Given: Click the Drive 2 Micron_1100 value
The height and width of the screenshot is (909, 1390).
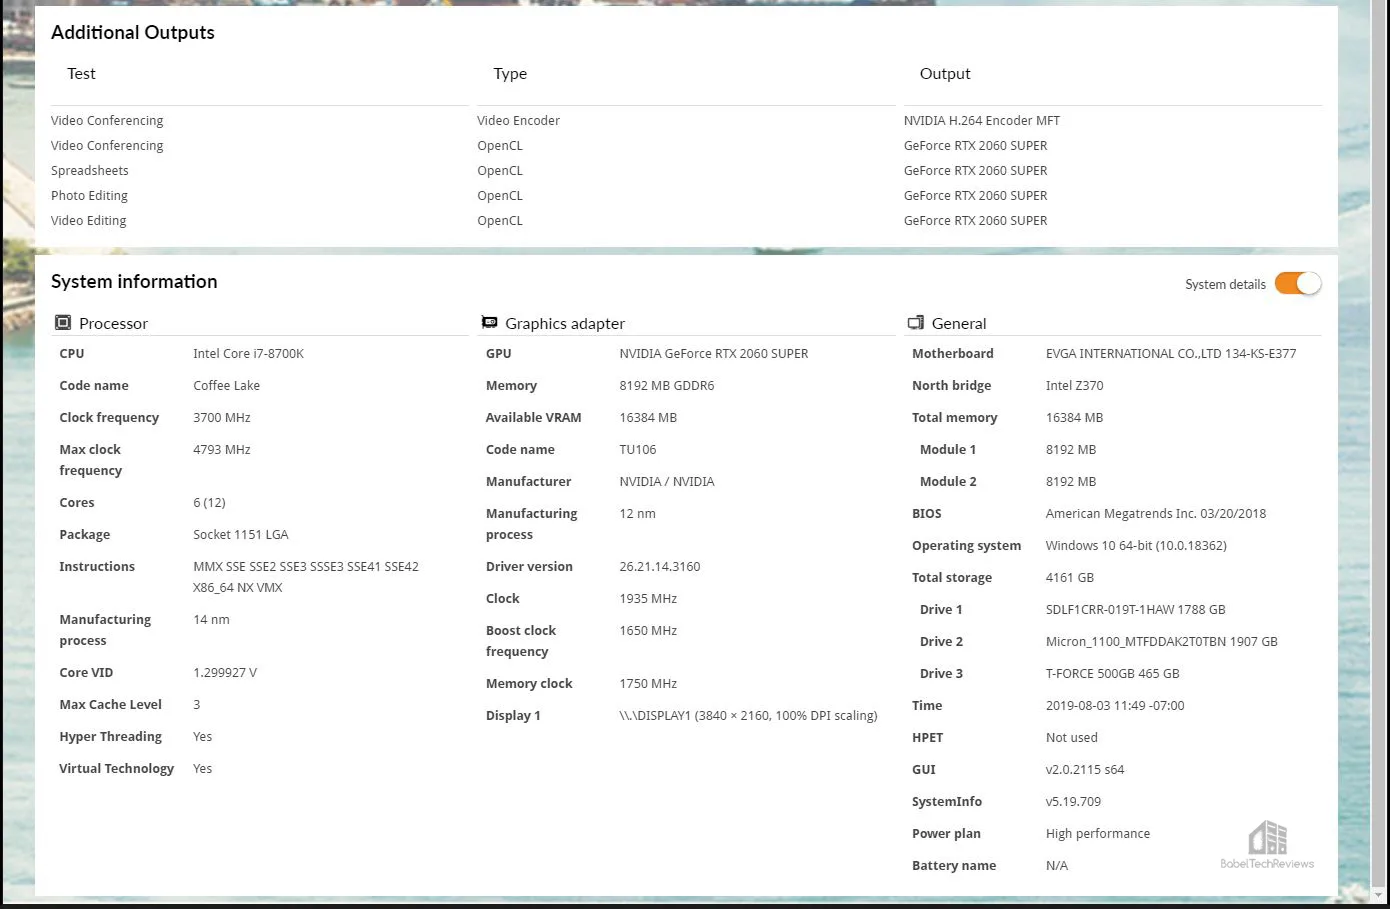Looking at the screenshot, I should coord(1162,642).
